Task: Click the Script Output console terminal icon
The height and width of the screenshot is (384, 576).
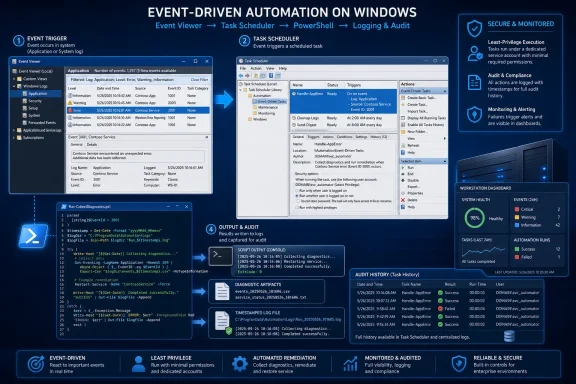Action: pyautogui.click(x=220, y=256)
